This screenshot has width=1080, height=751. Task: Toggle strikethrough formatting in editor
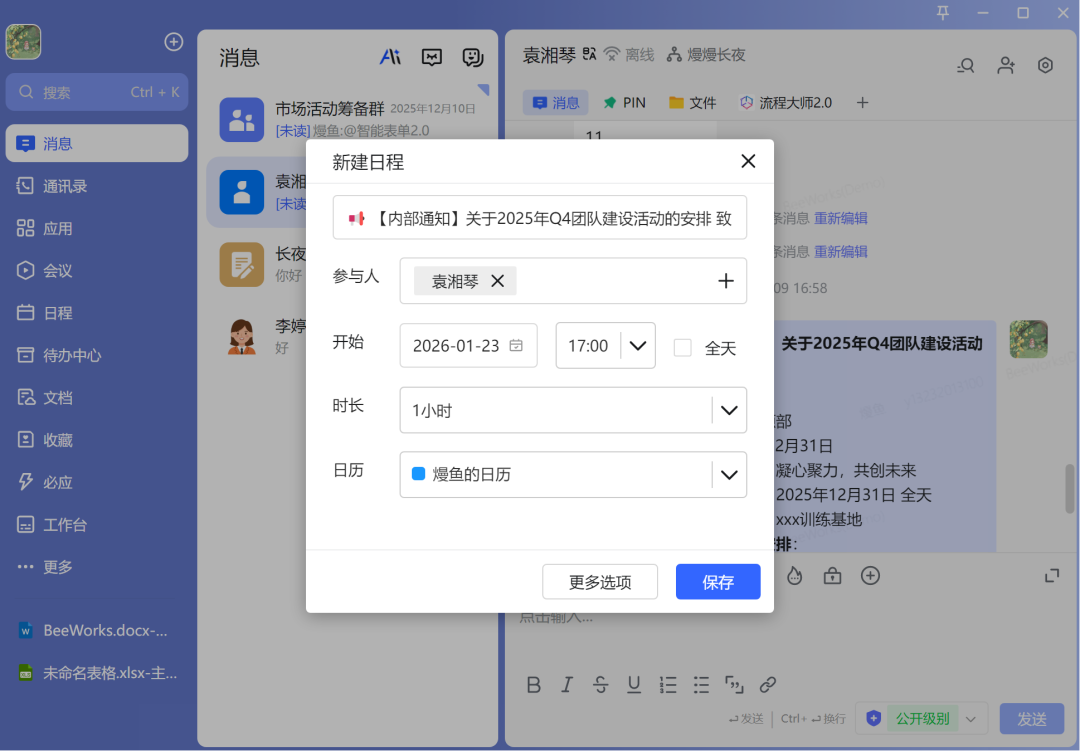click(x=600, y=685)
